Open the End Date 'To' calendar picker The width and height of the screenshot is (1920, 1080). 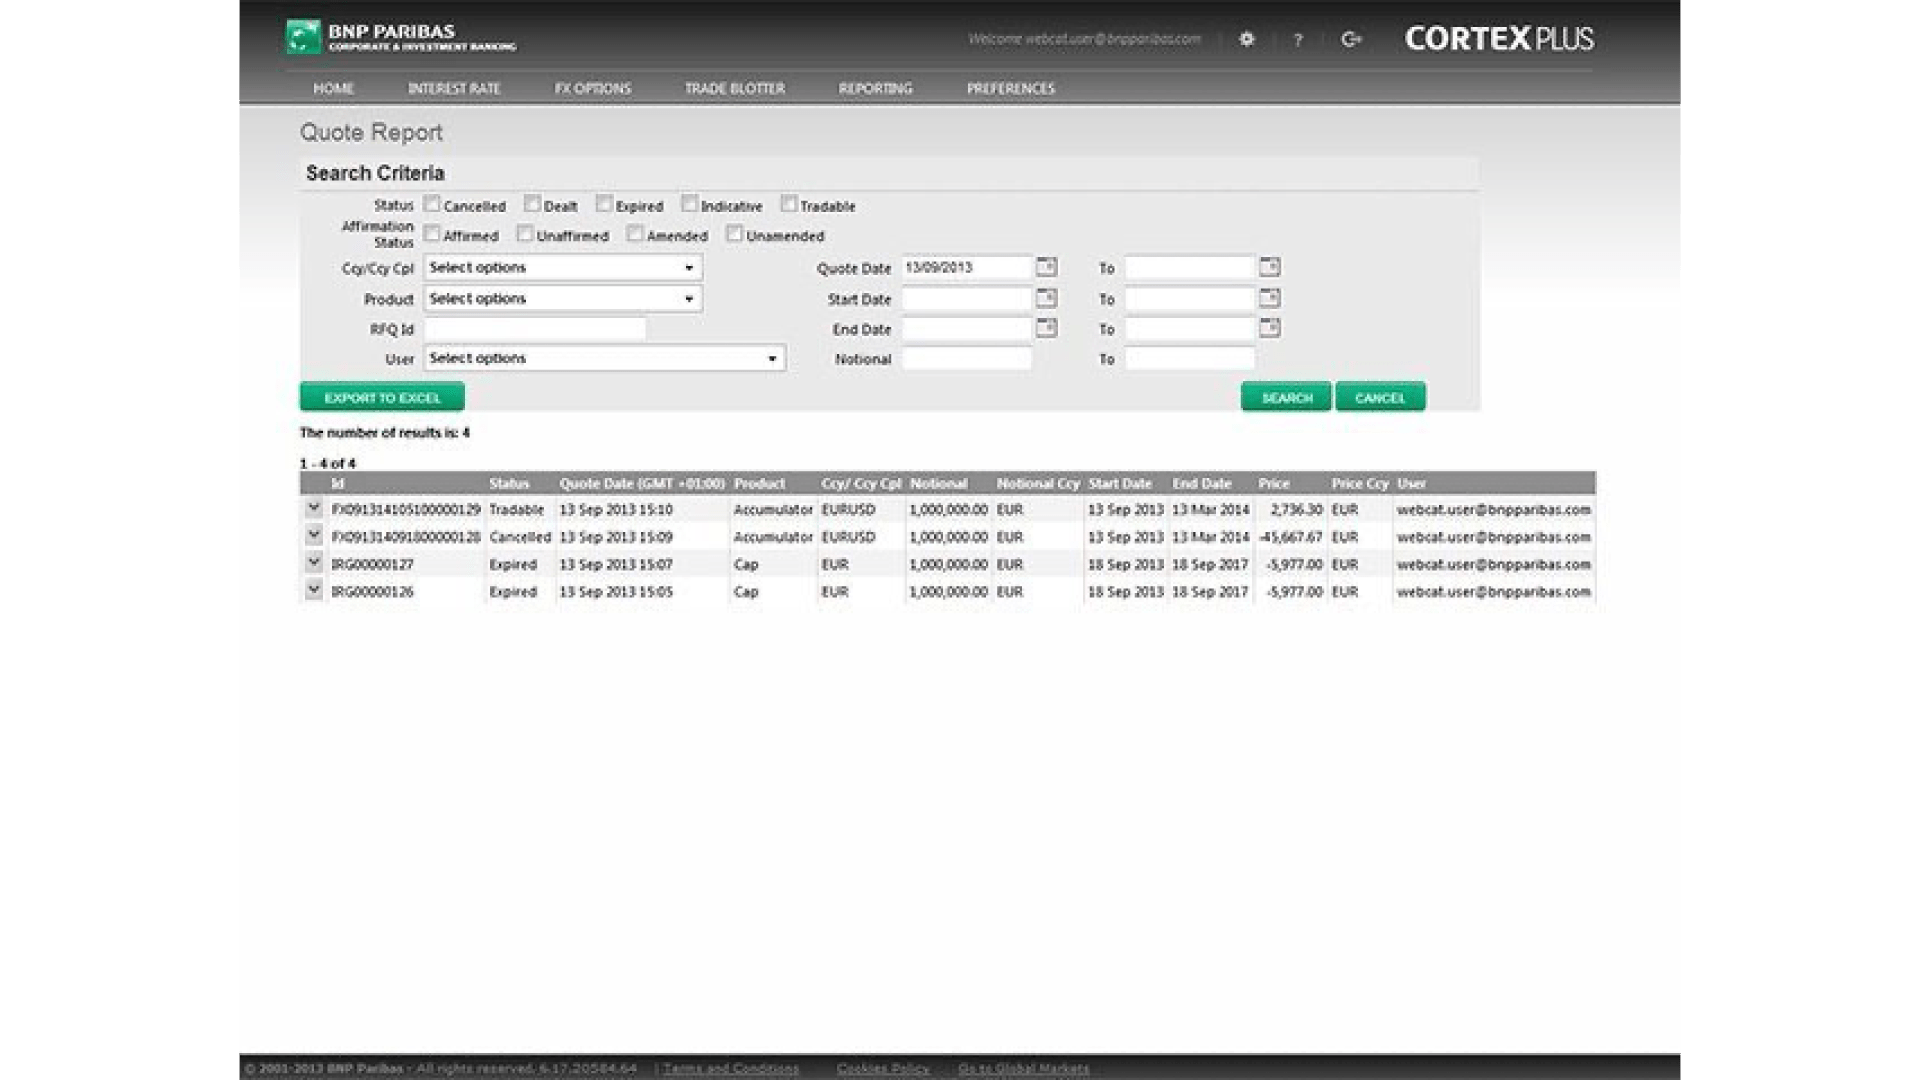[1268, 328]
